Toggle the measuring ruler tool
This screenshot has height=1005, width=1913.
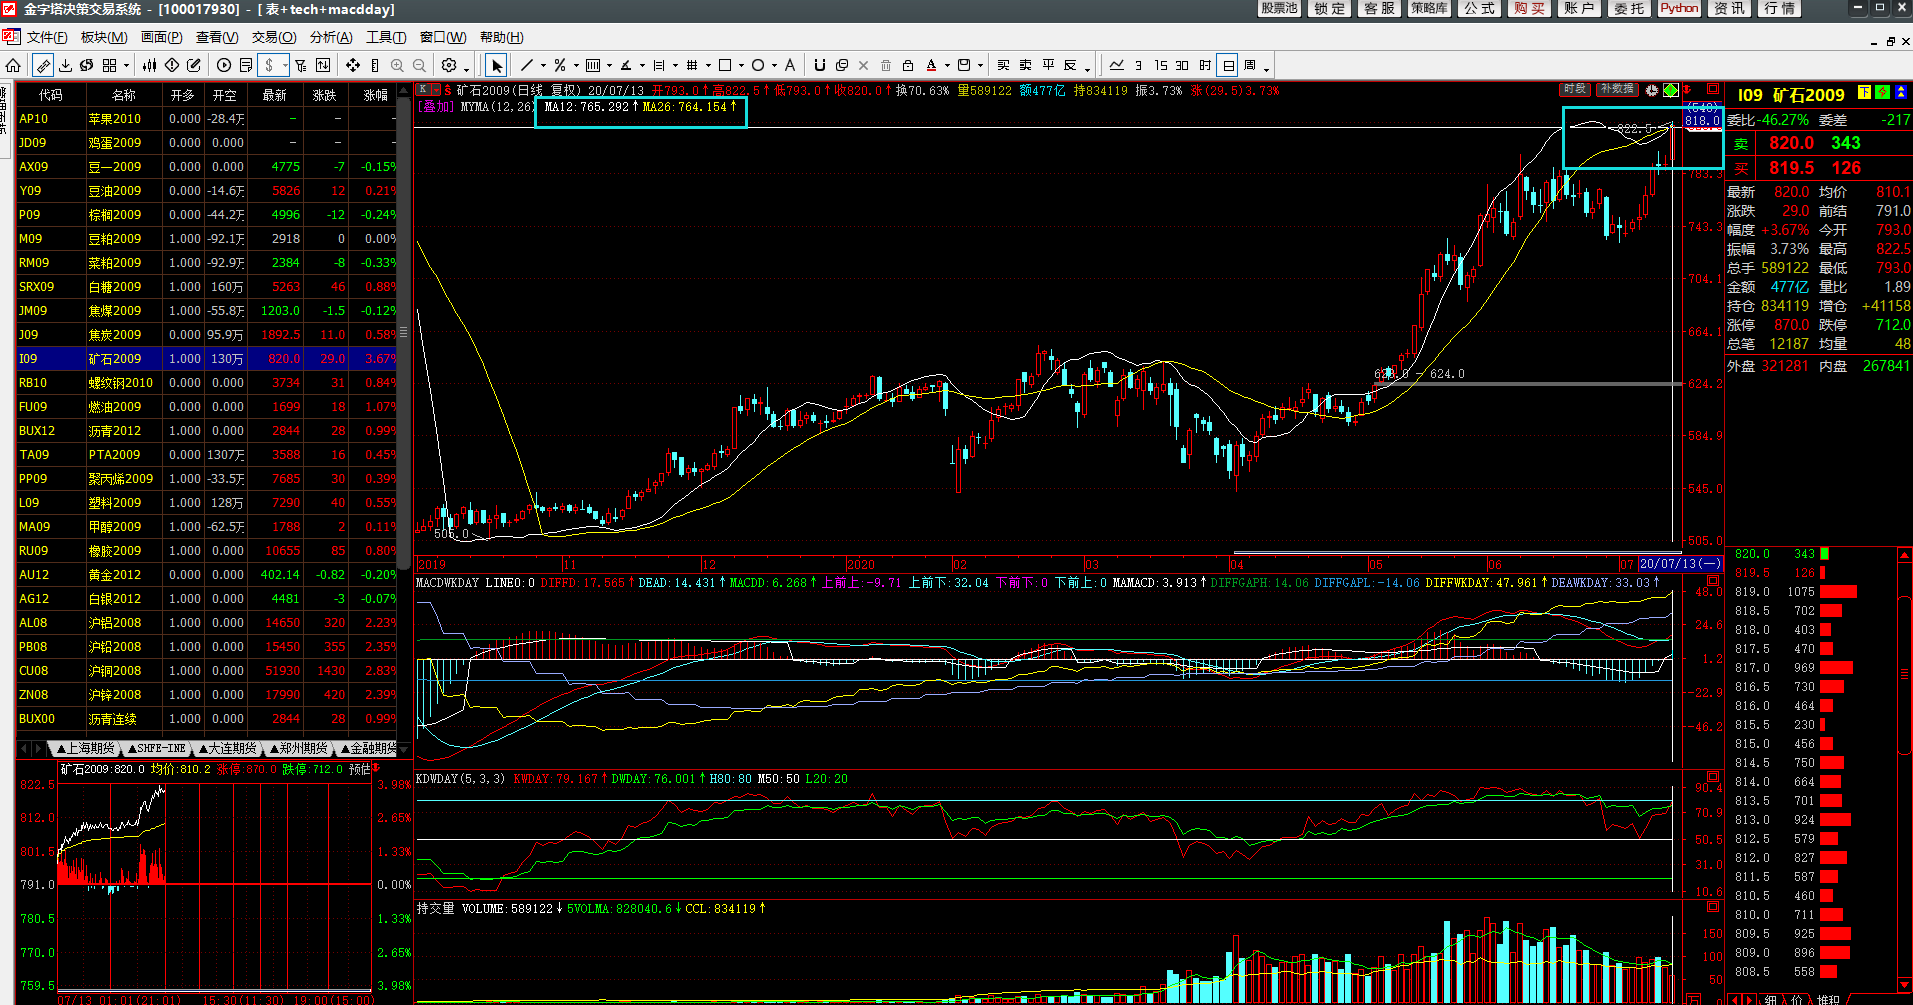tap(375, 65)
